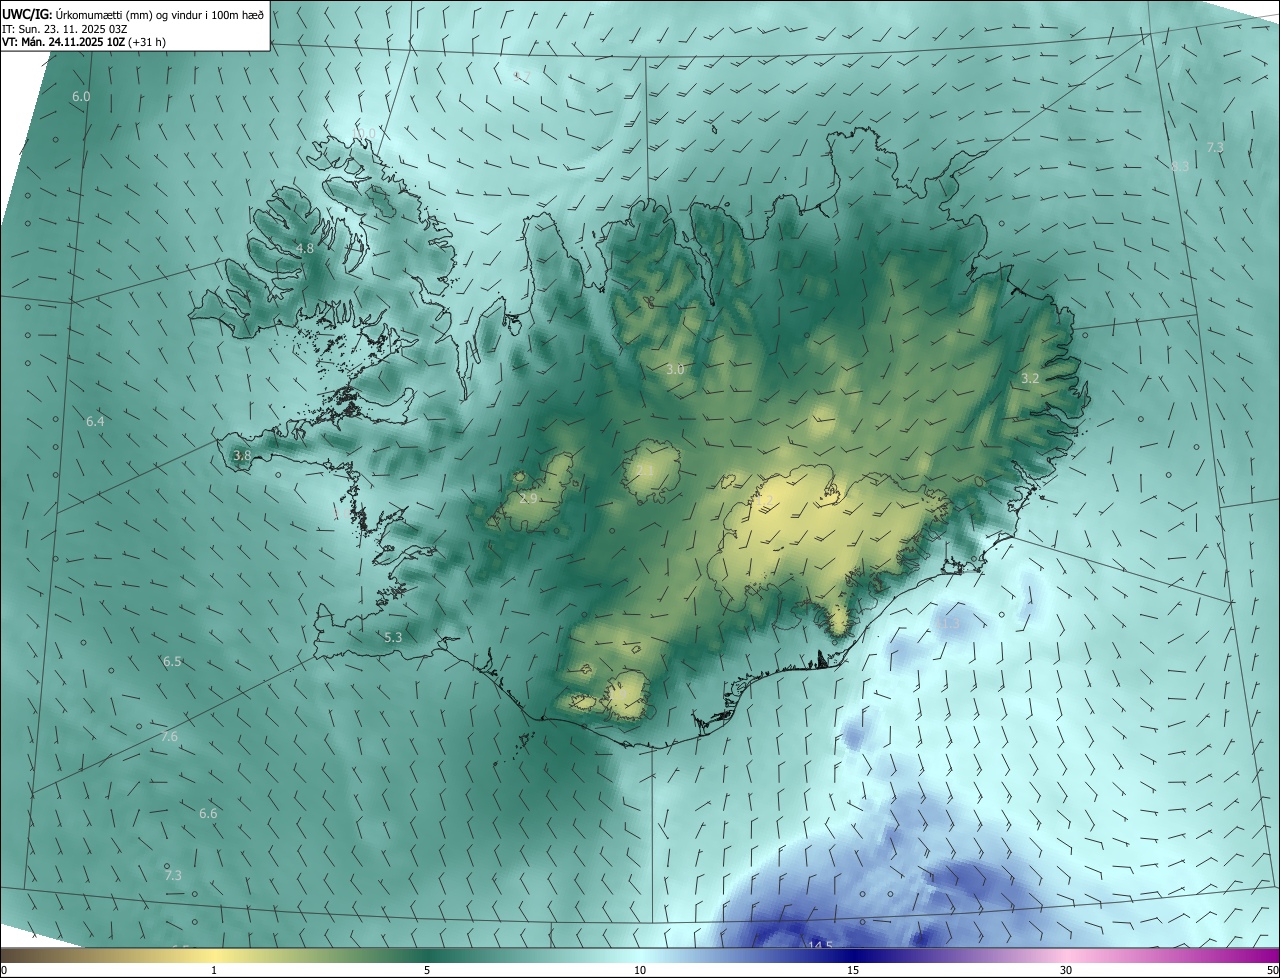
Task: Select the initial time line 'IT: Sun. 23. 11. 2025 03Z'
Action: [64, 29]
